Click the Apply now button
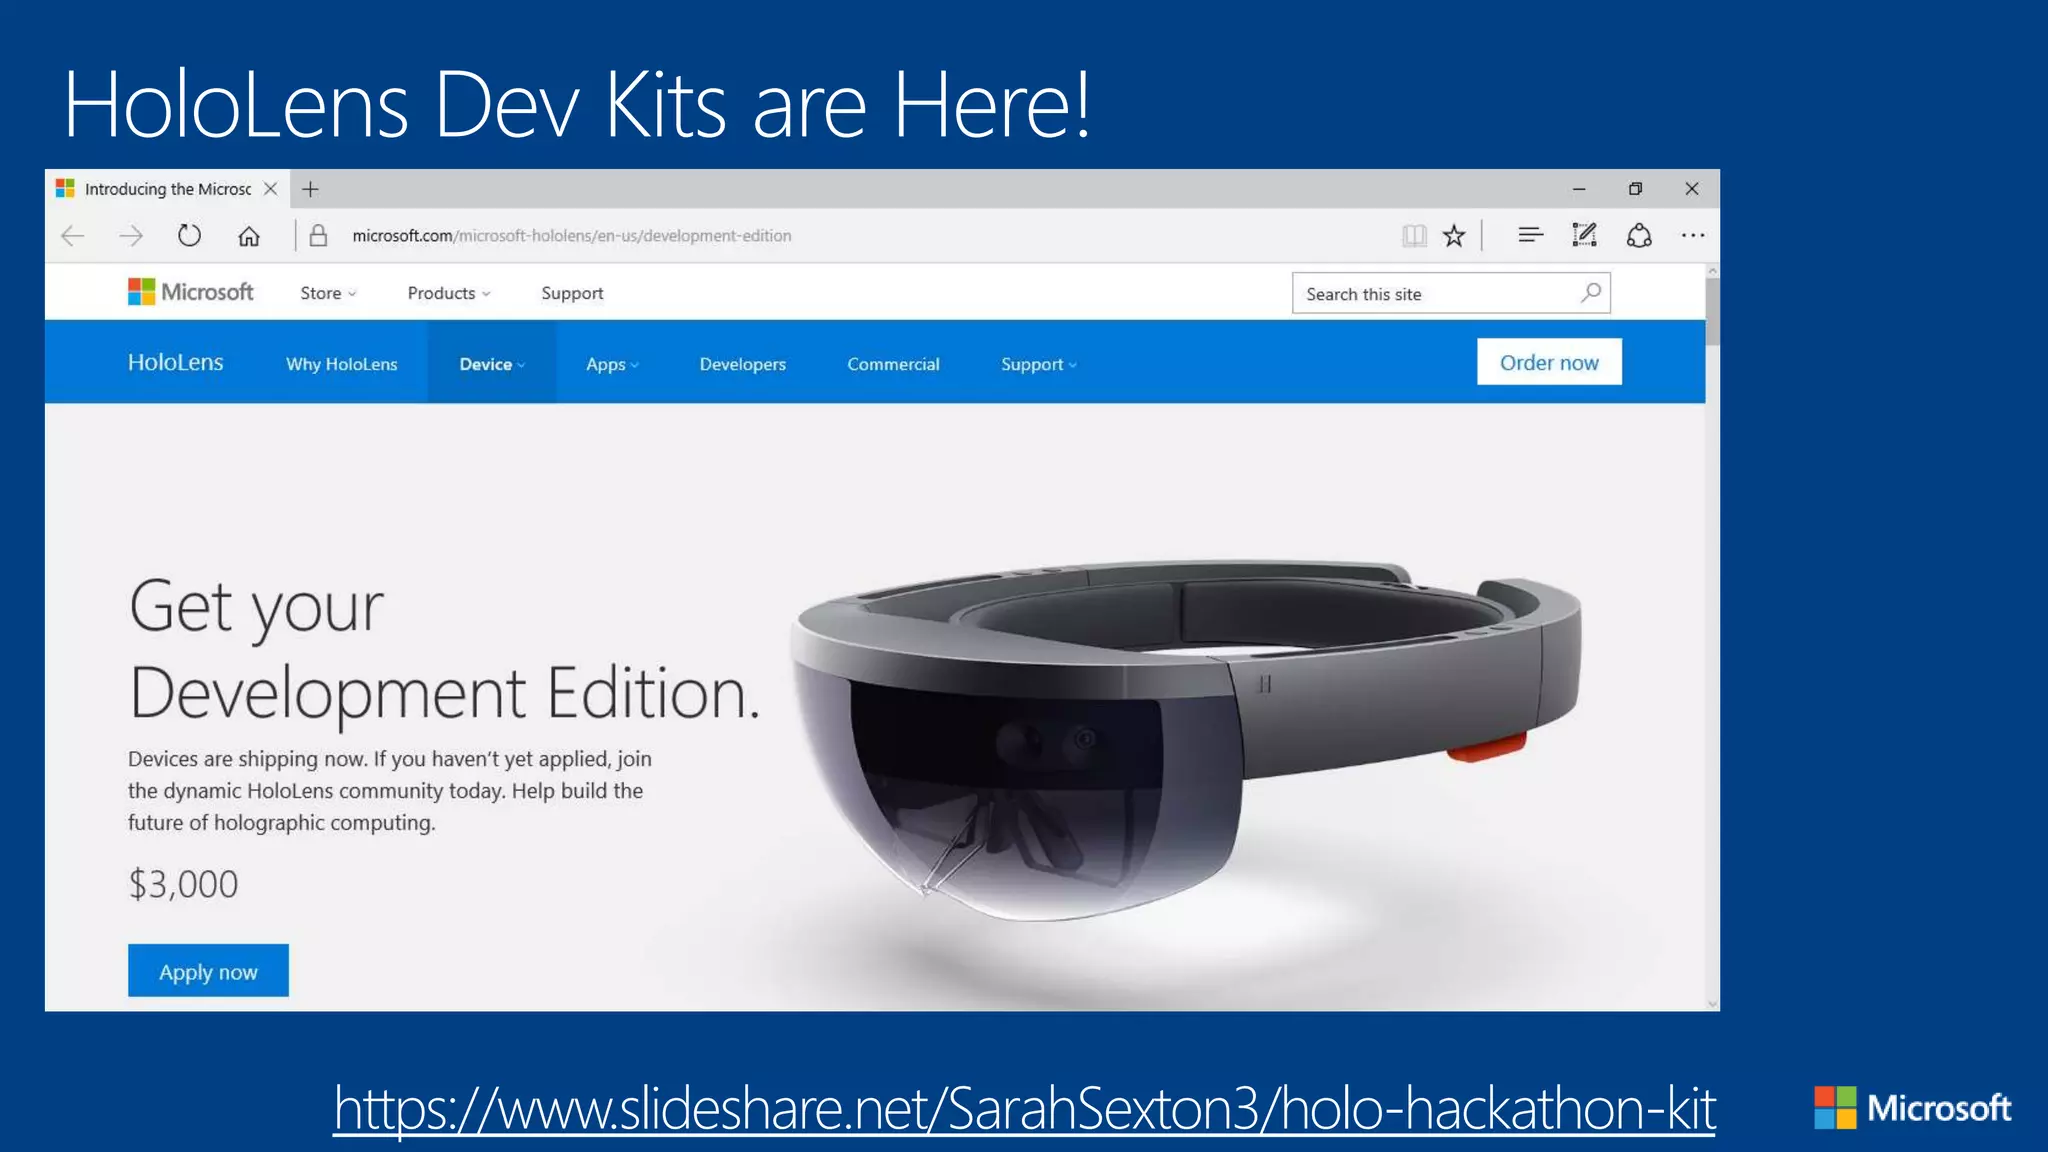2048x1152 pixels. click(208, 971)
